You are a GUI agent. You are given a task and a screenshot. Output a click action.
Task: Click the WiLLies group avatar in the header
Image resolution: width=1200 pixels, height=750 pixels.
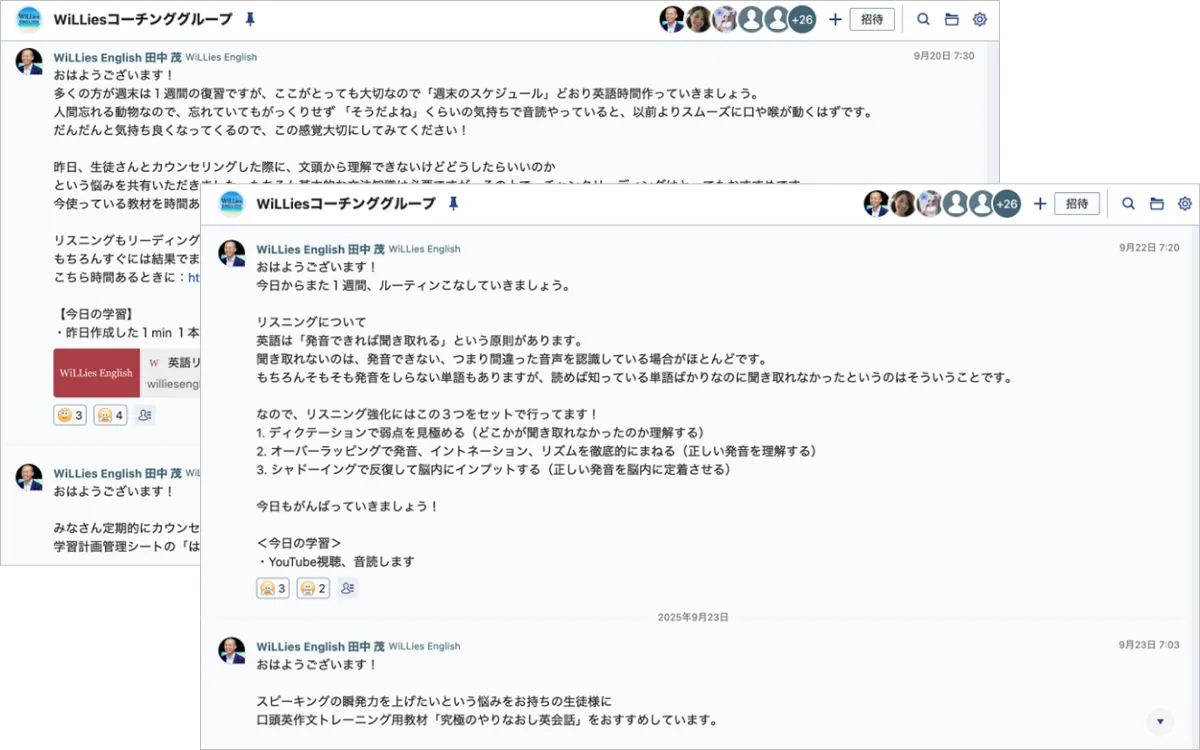[x=231, y=204]
